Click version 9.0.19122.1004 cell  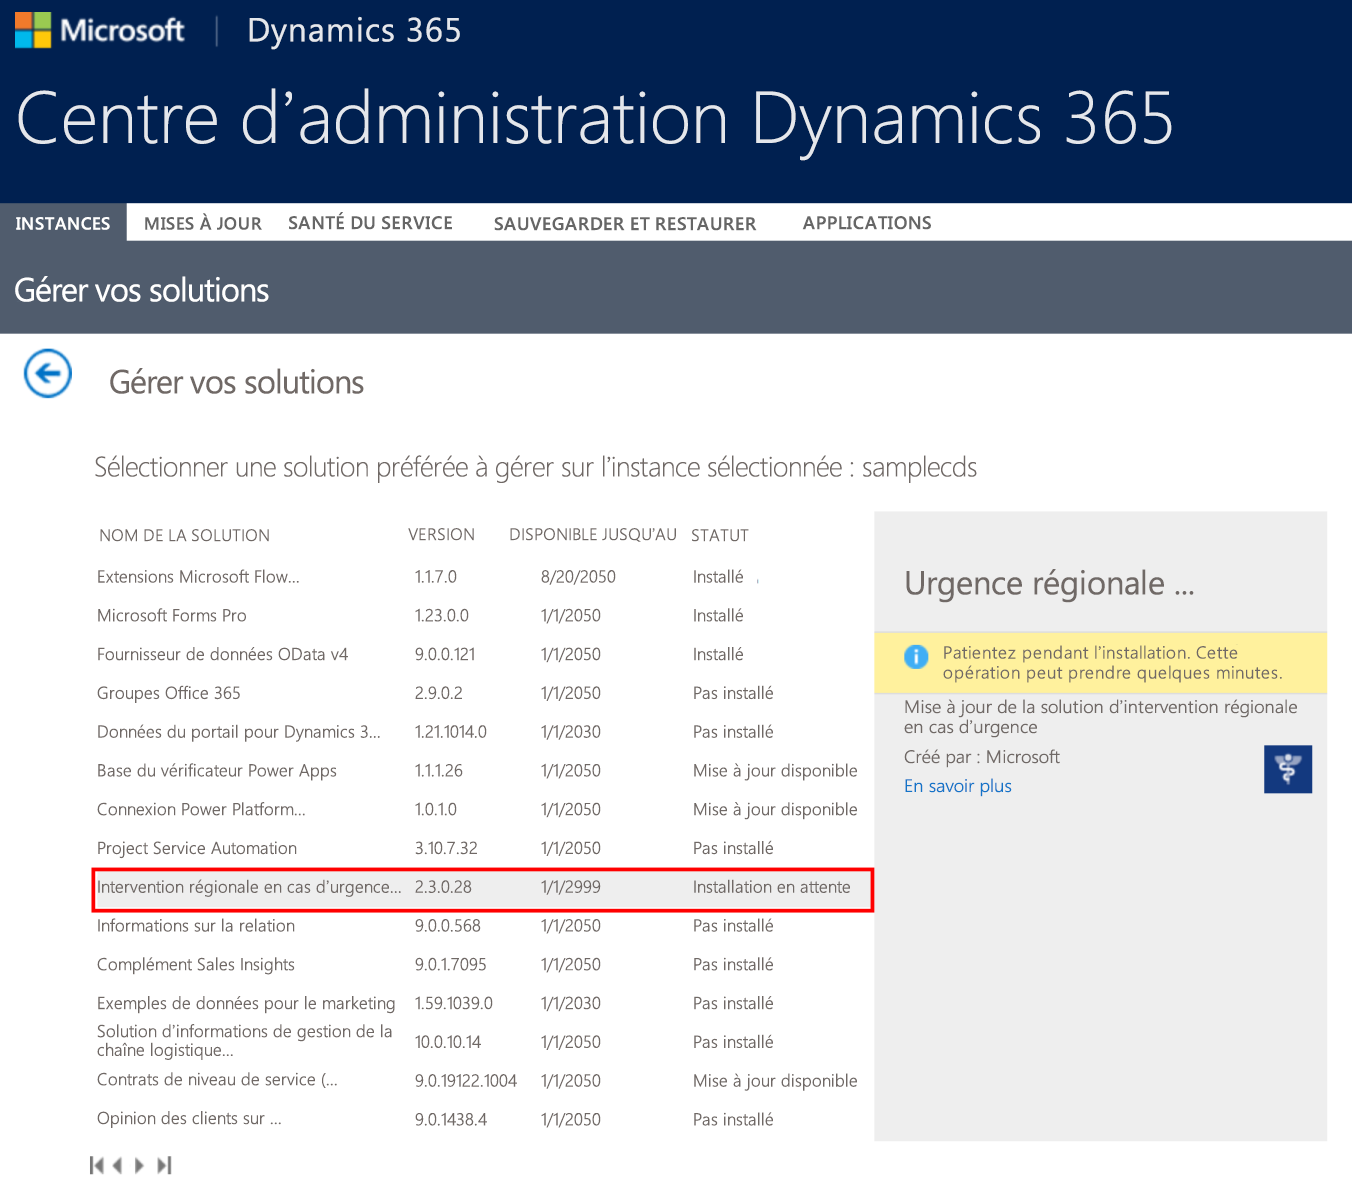click(x=466, y=1081)
